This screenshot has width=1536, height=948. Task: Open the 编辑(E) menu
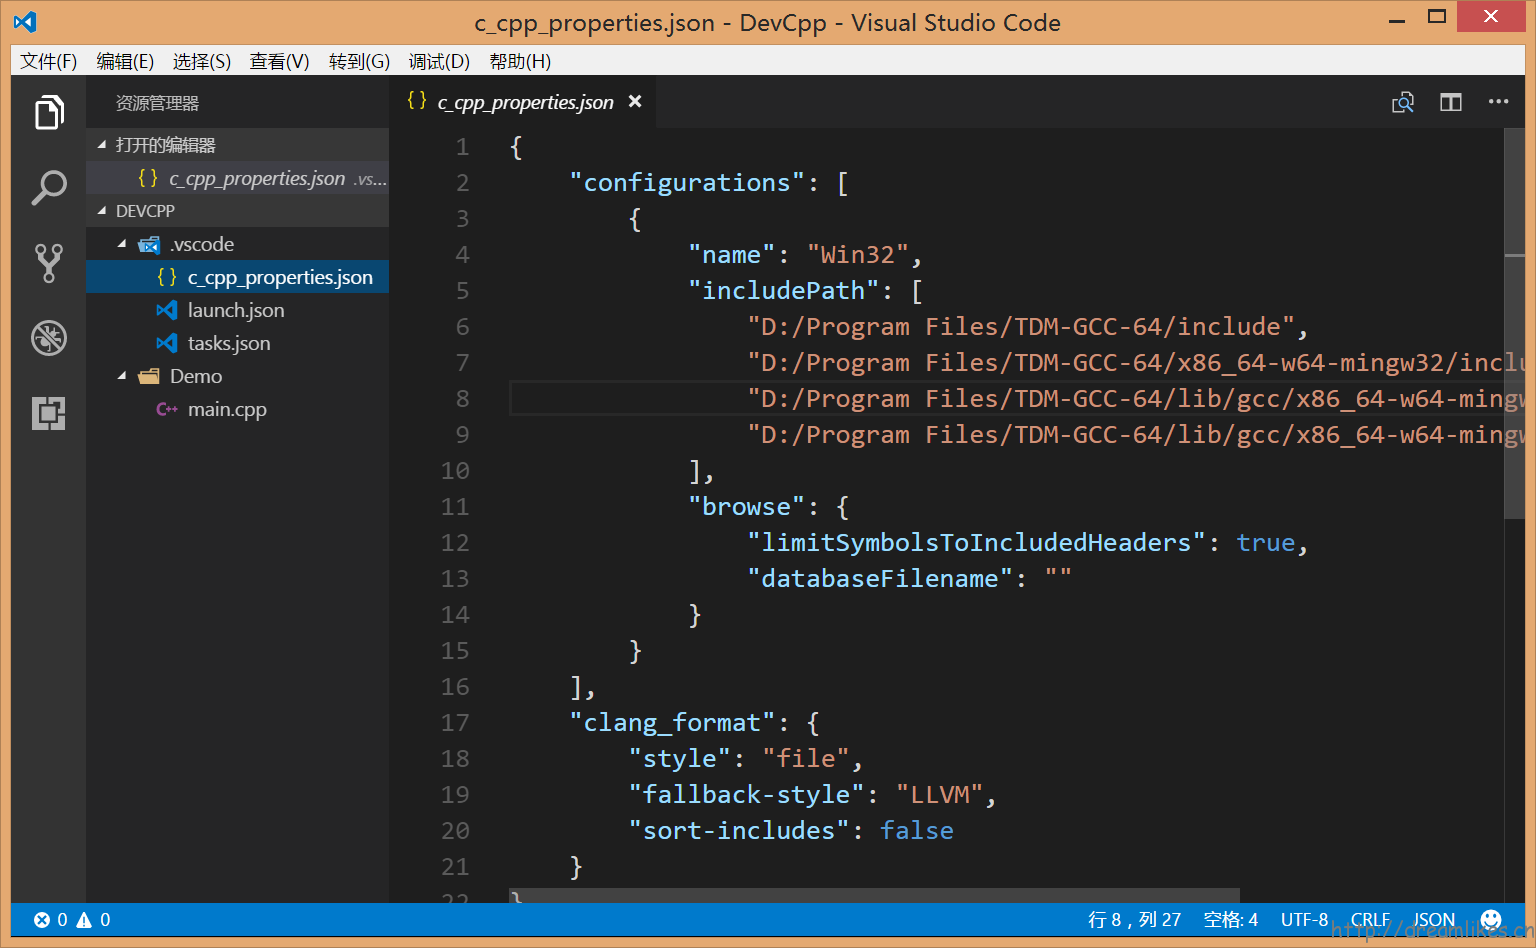125,61
